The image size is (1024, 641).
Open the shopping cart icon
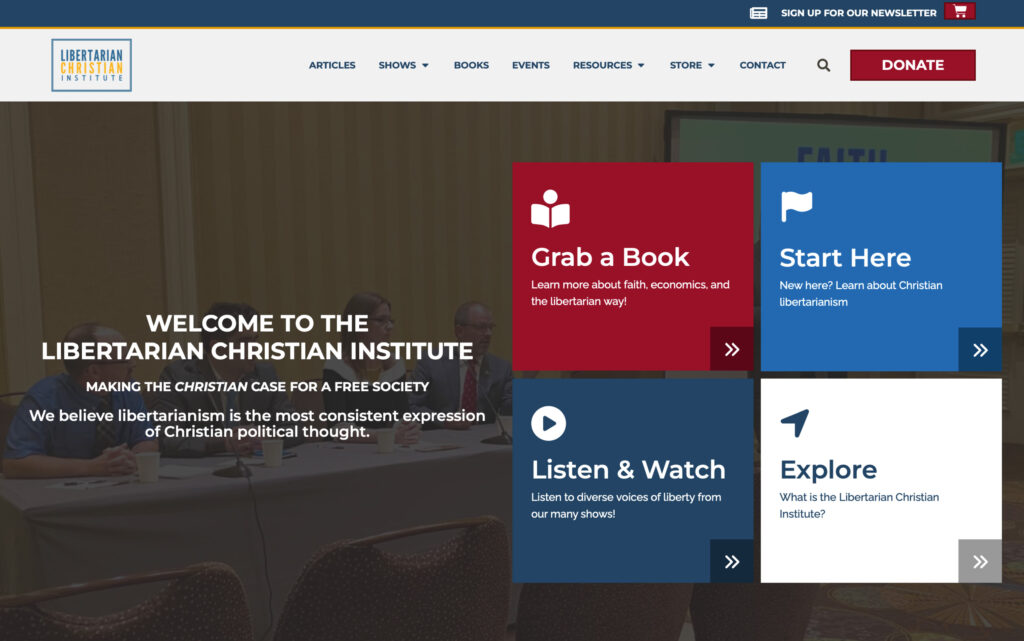pyautogui.click(x=959, y=11)
